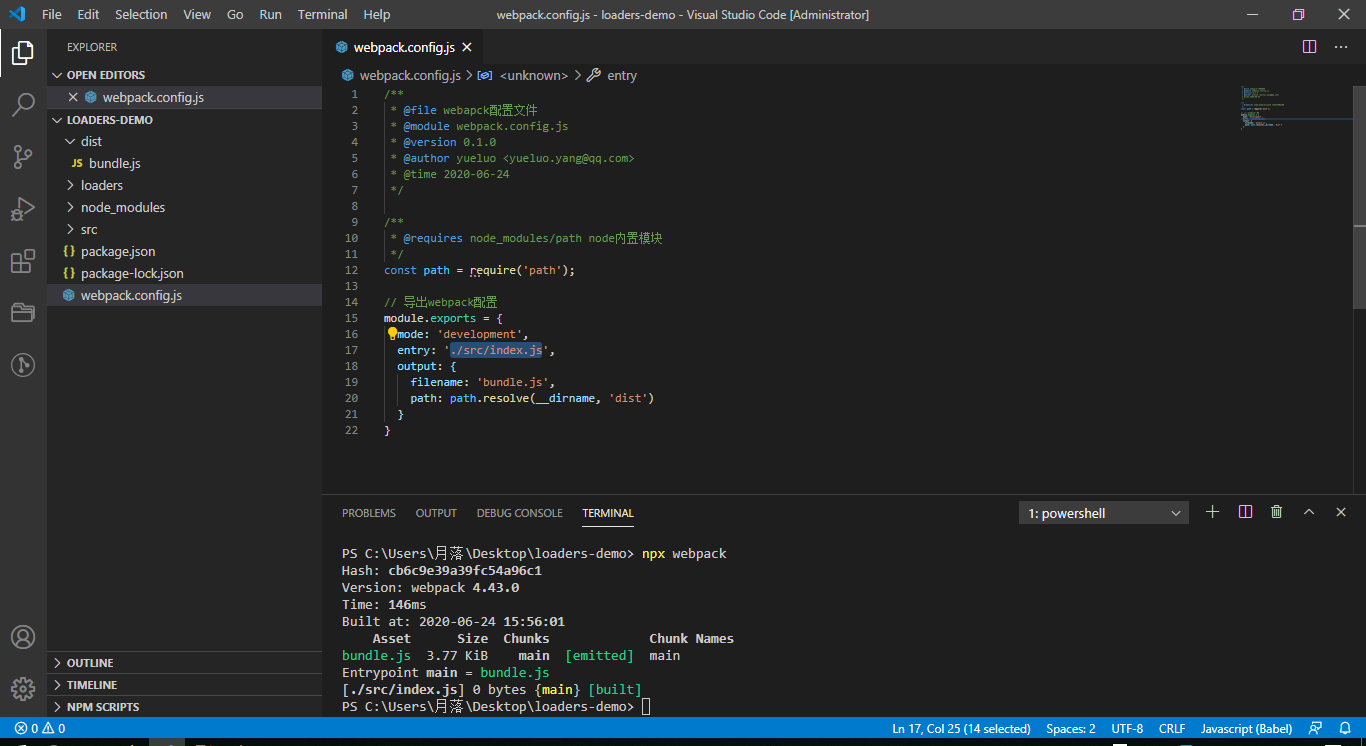Toggle indentation setting Spaces: 2
1366x746 pixels.
click(1070, 729)
